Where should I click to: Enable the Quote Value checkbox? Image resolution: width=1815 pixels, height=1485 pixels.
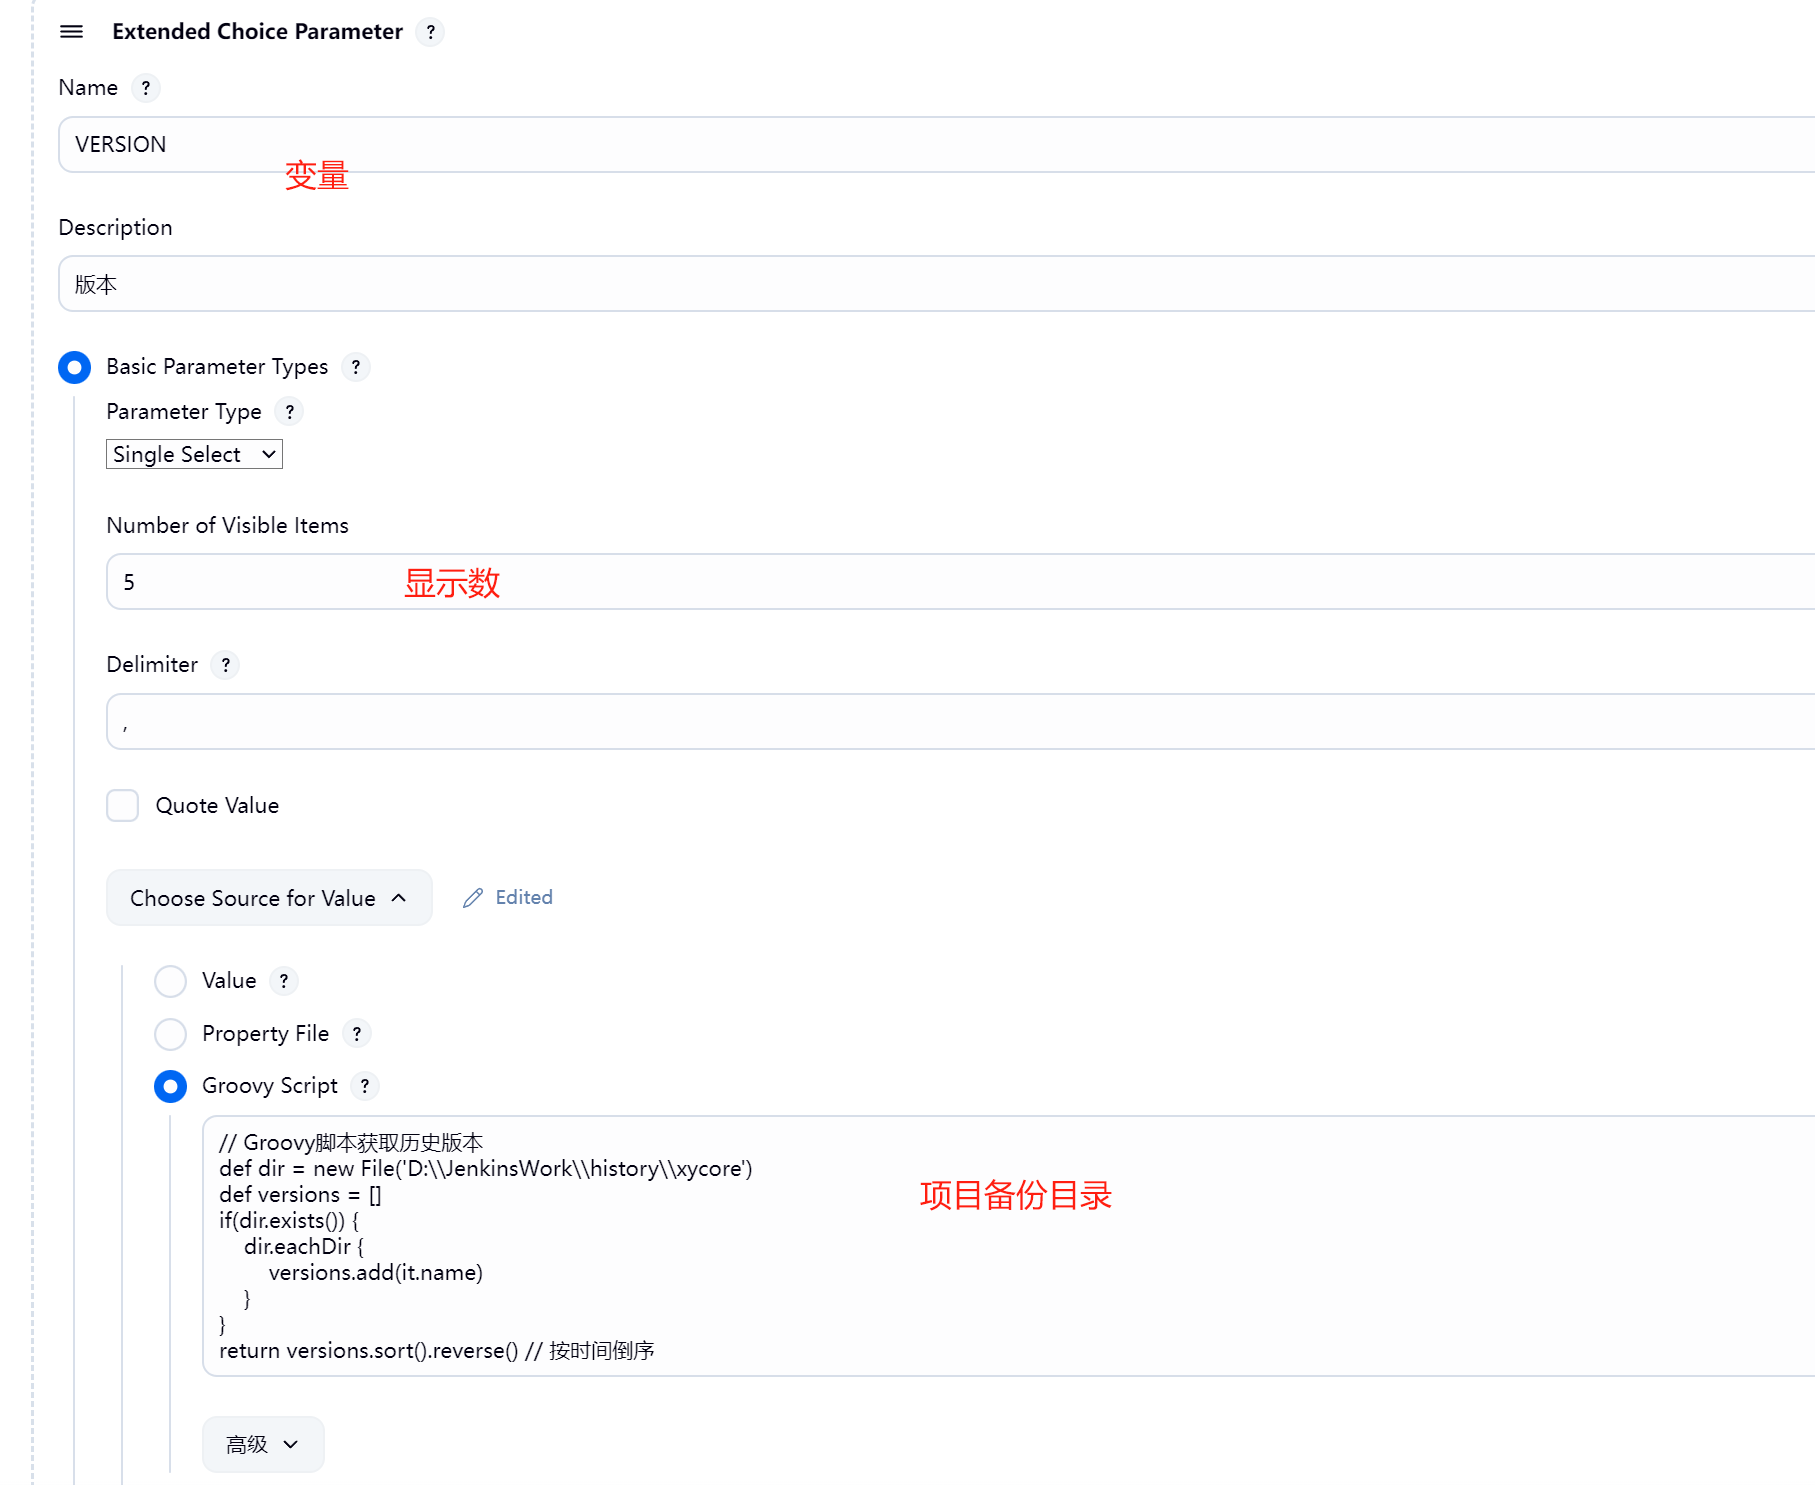(x=123, y=806)
